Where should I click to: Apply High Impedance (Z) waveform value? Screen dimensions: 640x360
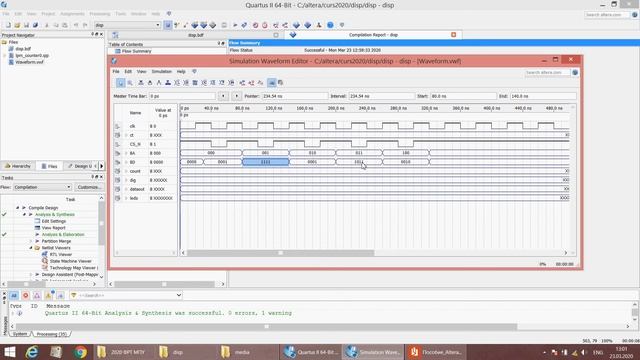pyautogui.click(x=168, y=83)
